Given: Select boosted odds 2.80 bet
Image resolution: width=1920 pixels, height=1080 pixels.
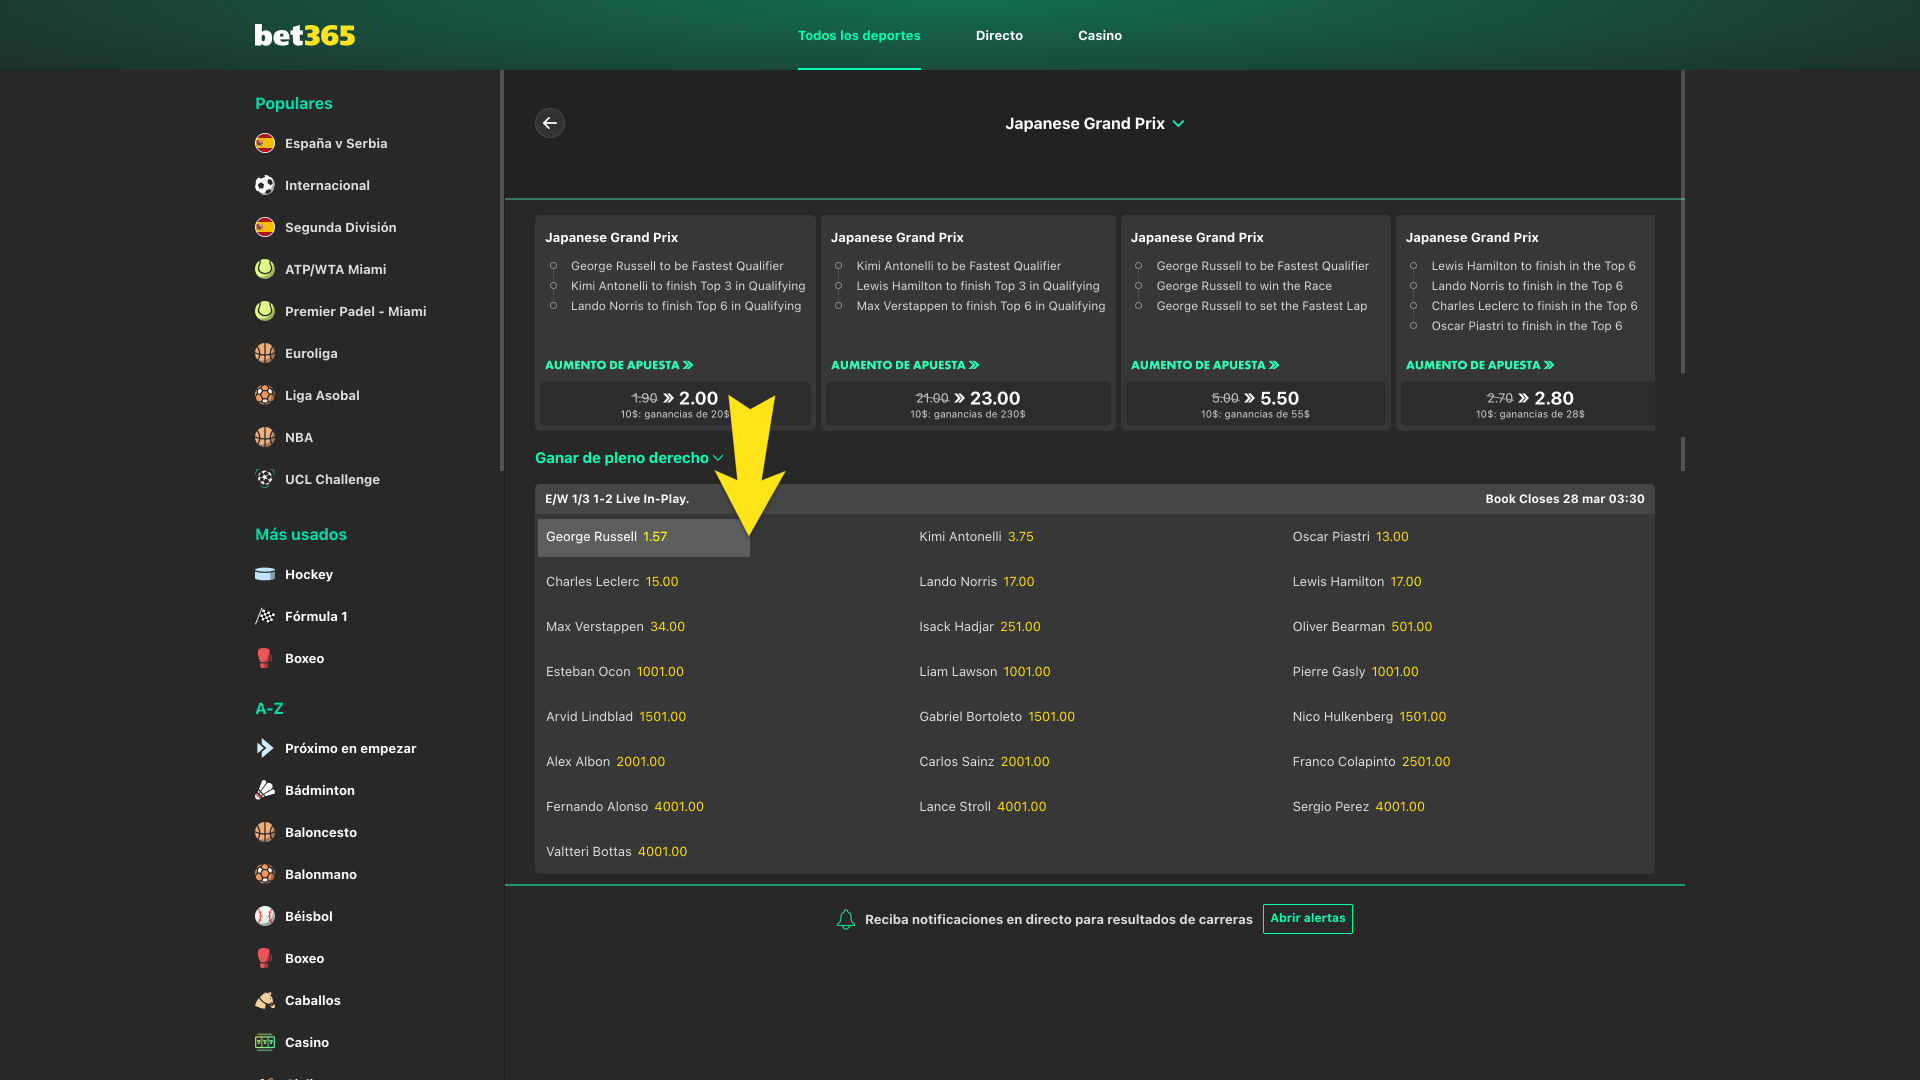Looking at the screenshot, I should pyautogui.click(x=1528, y=403).
